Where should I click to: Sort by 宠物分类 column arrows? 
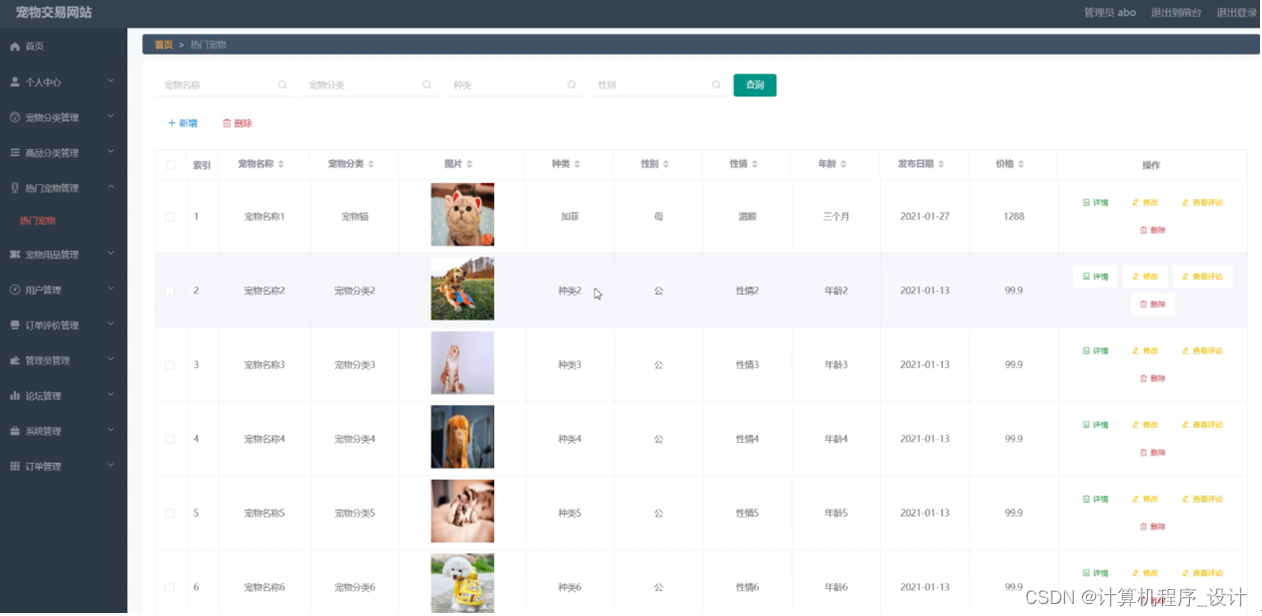pyautogui.click(x=372, y=164)
